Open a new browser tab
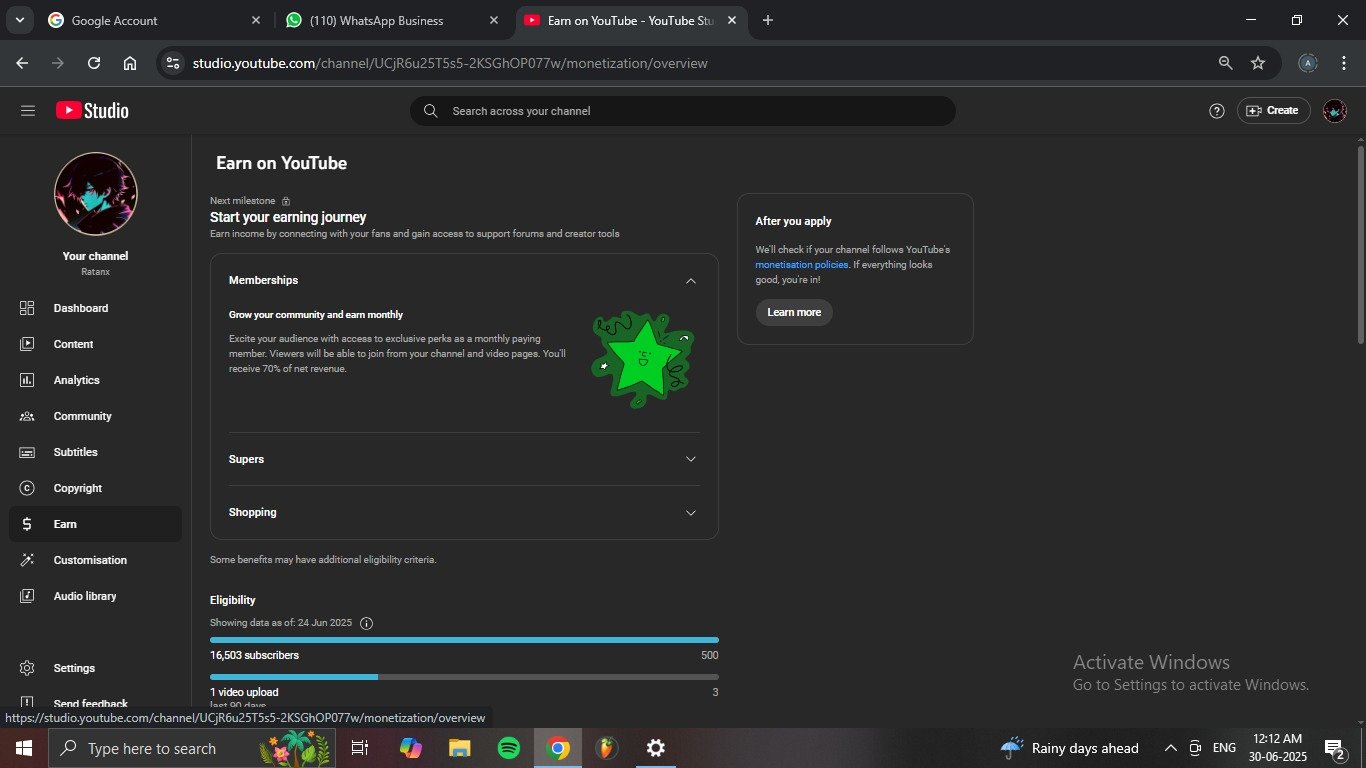Viewport: 1366px width, 768px height. [768, 20]
